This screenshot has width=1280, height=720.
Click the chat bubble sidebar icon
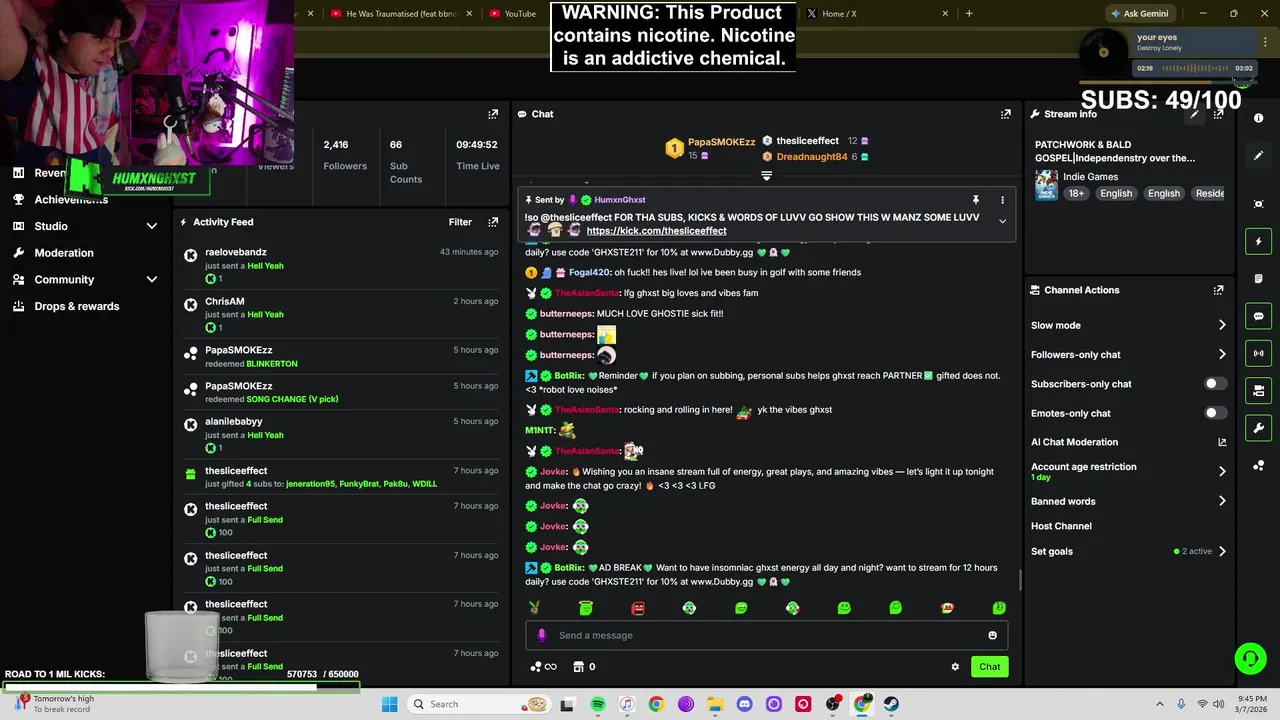coord(1258,316)
